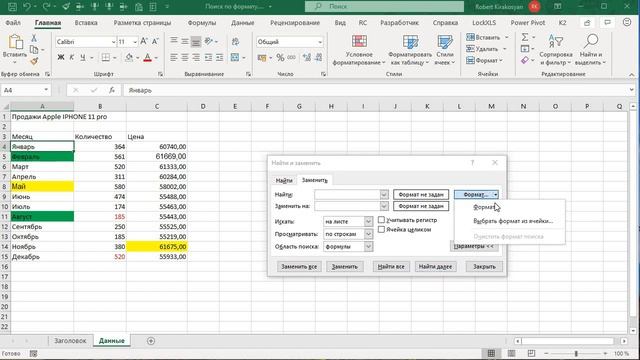Click the AutoSum sigma icon
640x360 pixels.
coord(525,38)
